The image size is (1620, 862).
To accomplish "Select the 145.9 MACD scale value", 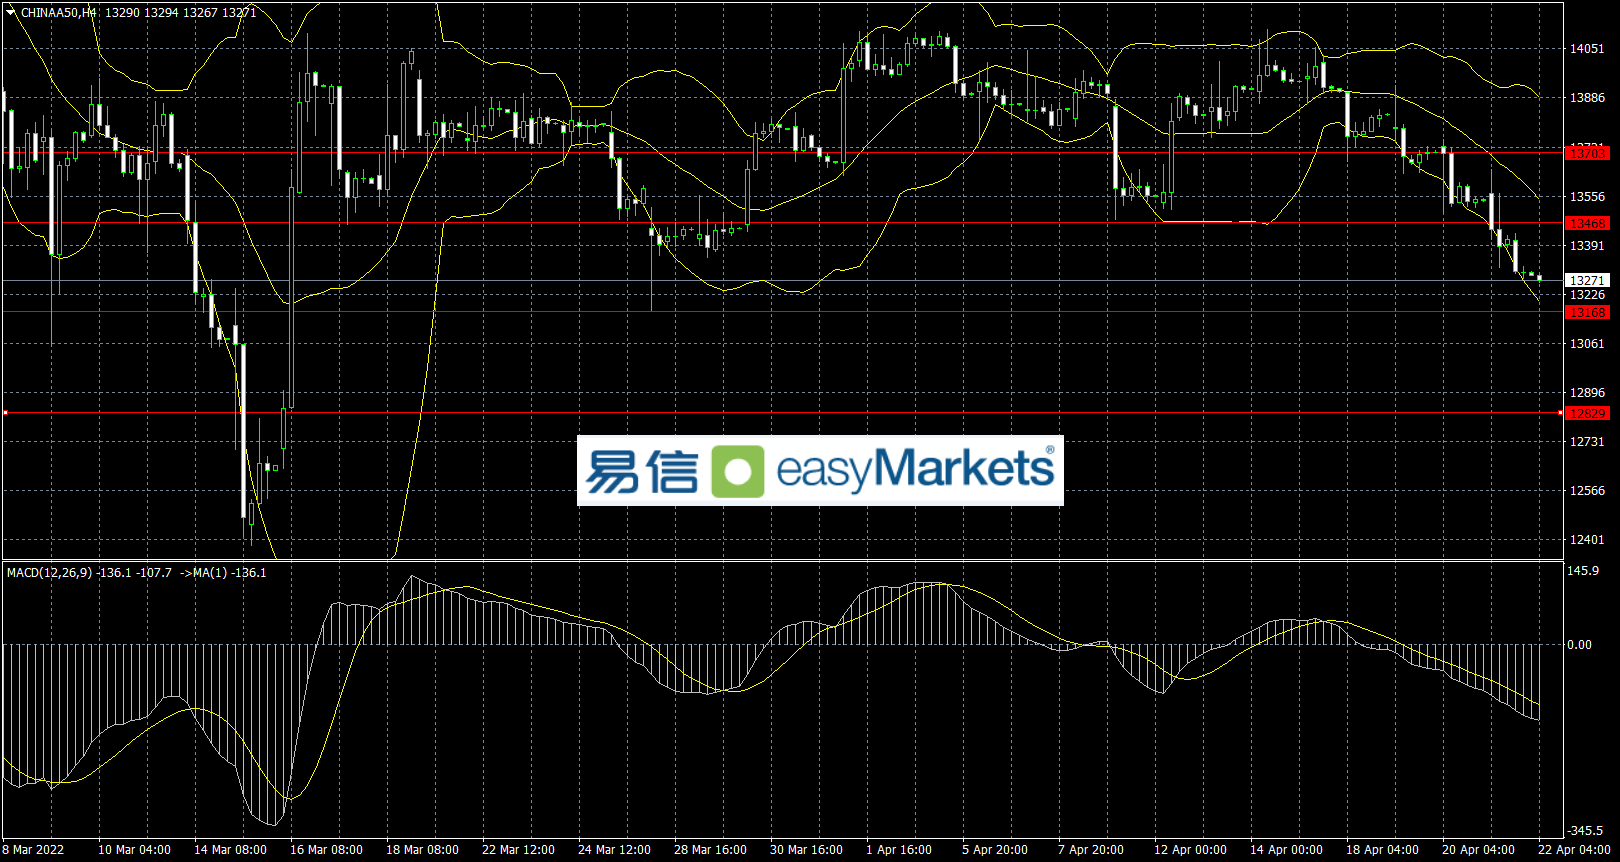I will tap(1583, 571).
